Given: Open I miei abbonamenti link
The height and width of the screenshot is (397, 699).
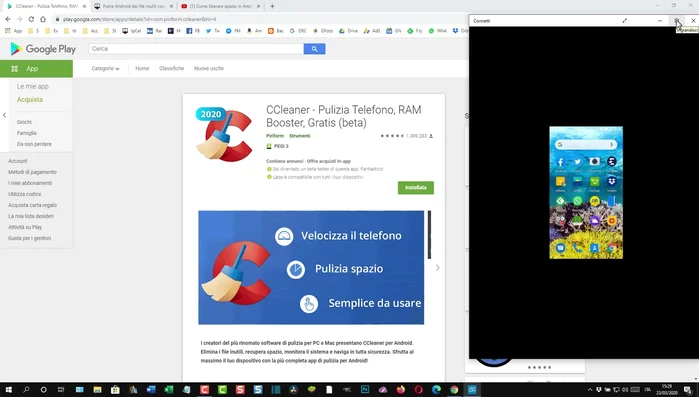Looking at the screenshot, I should click(30, 183).
